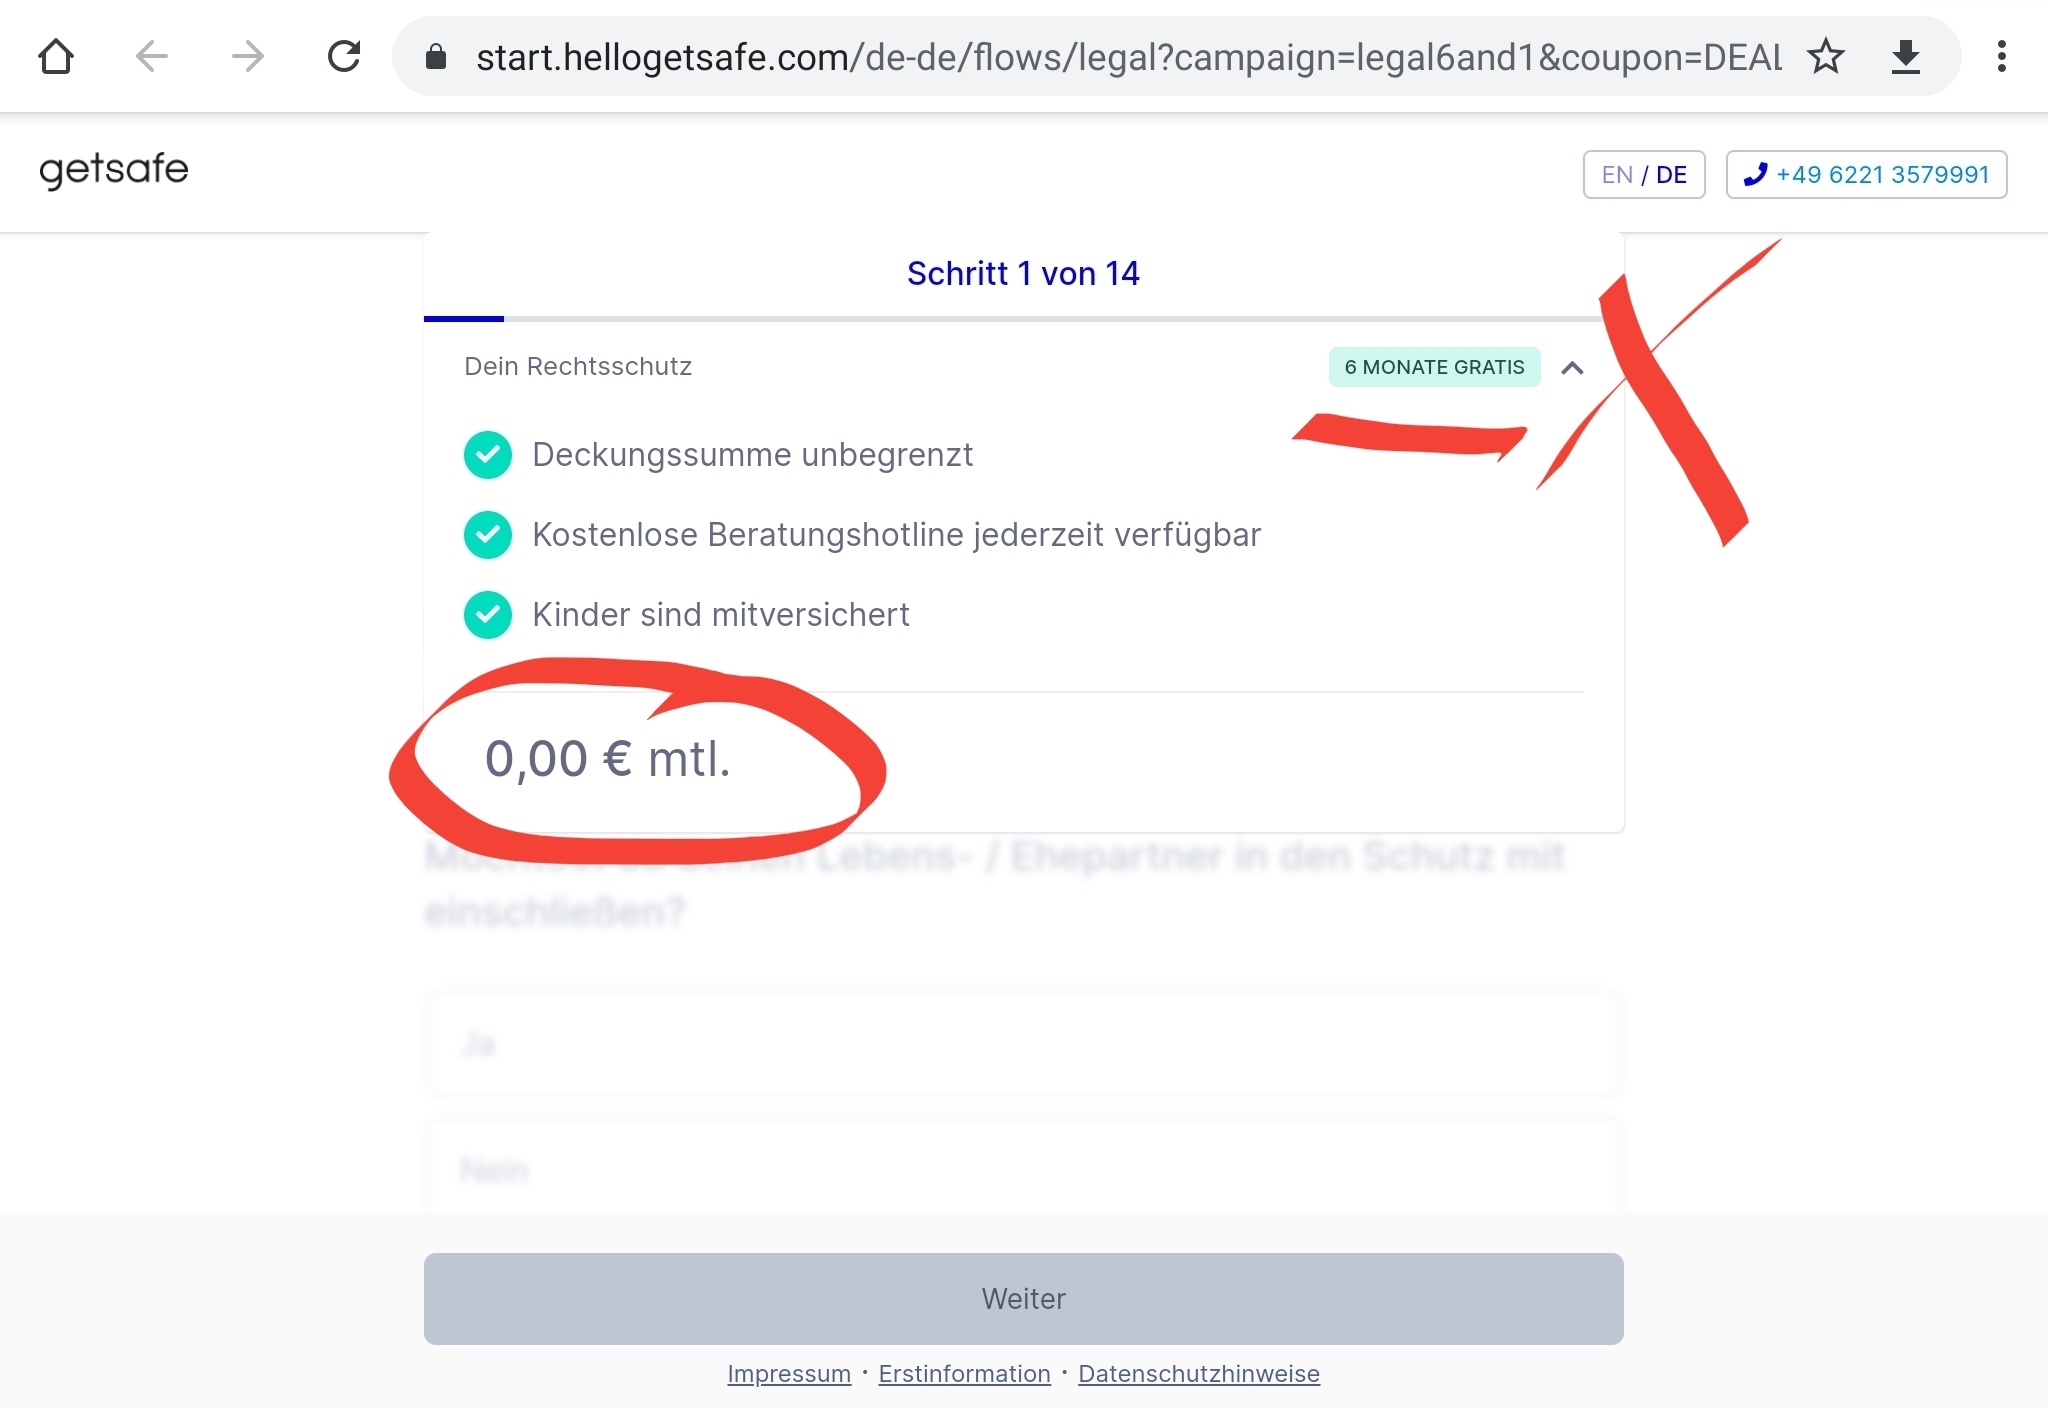Switch language with the EN / DE toggle
This screenshot has width=2048, height=1408.
(1643, 175)
